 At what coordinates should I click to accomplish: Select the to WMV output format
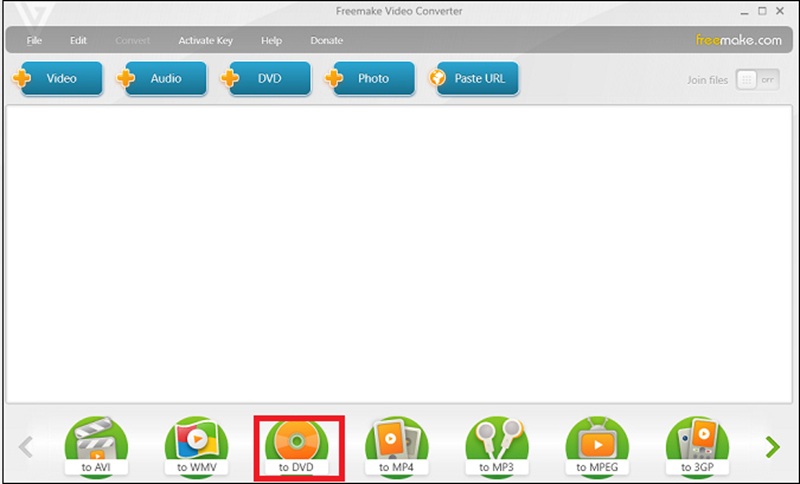pyautogui.click(x=196, y=446)
